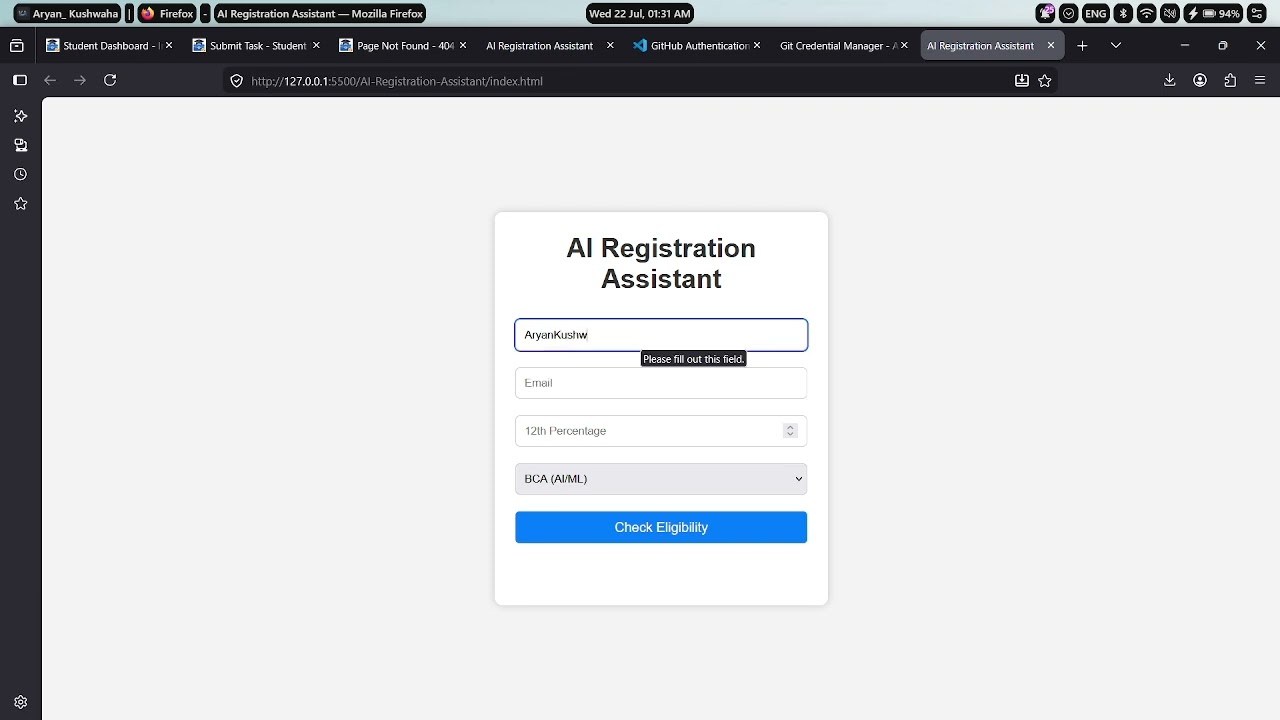
Task: Click the Check Eligibility button
Action: [661, 527]
